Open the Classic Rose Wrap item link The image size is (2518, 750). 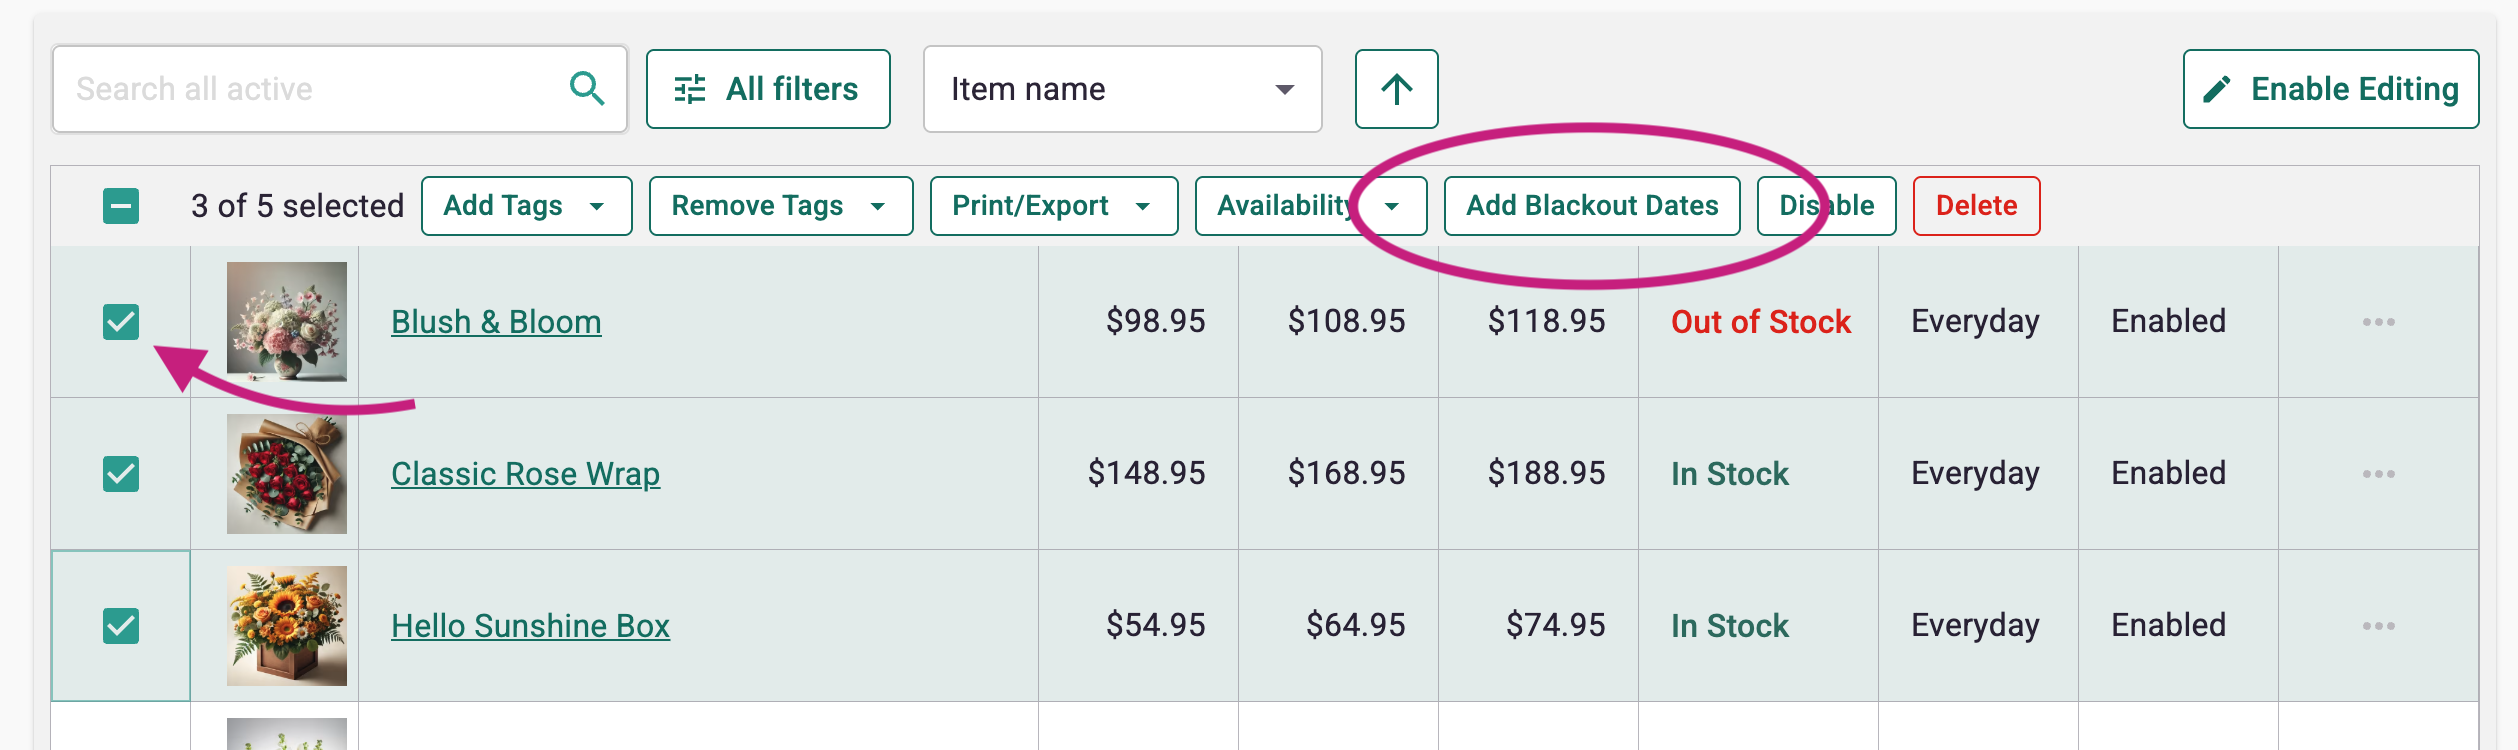click(525, 474)
